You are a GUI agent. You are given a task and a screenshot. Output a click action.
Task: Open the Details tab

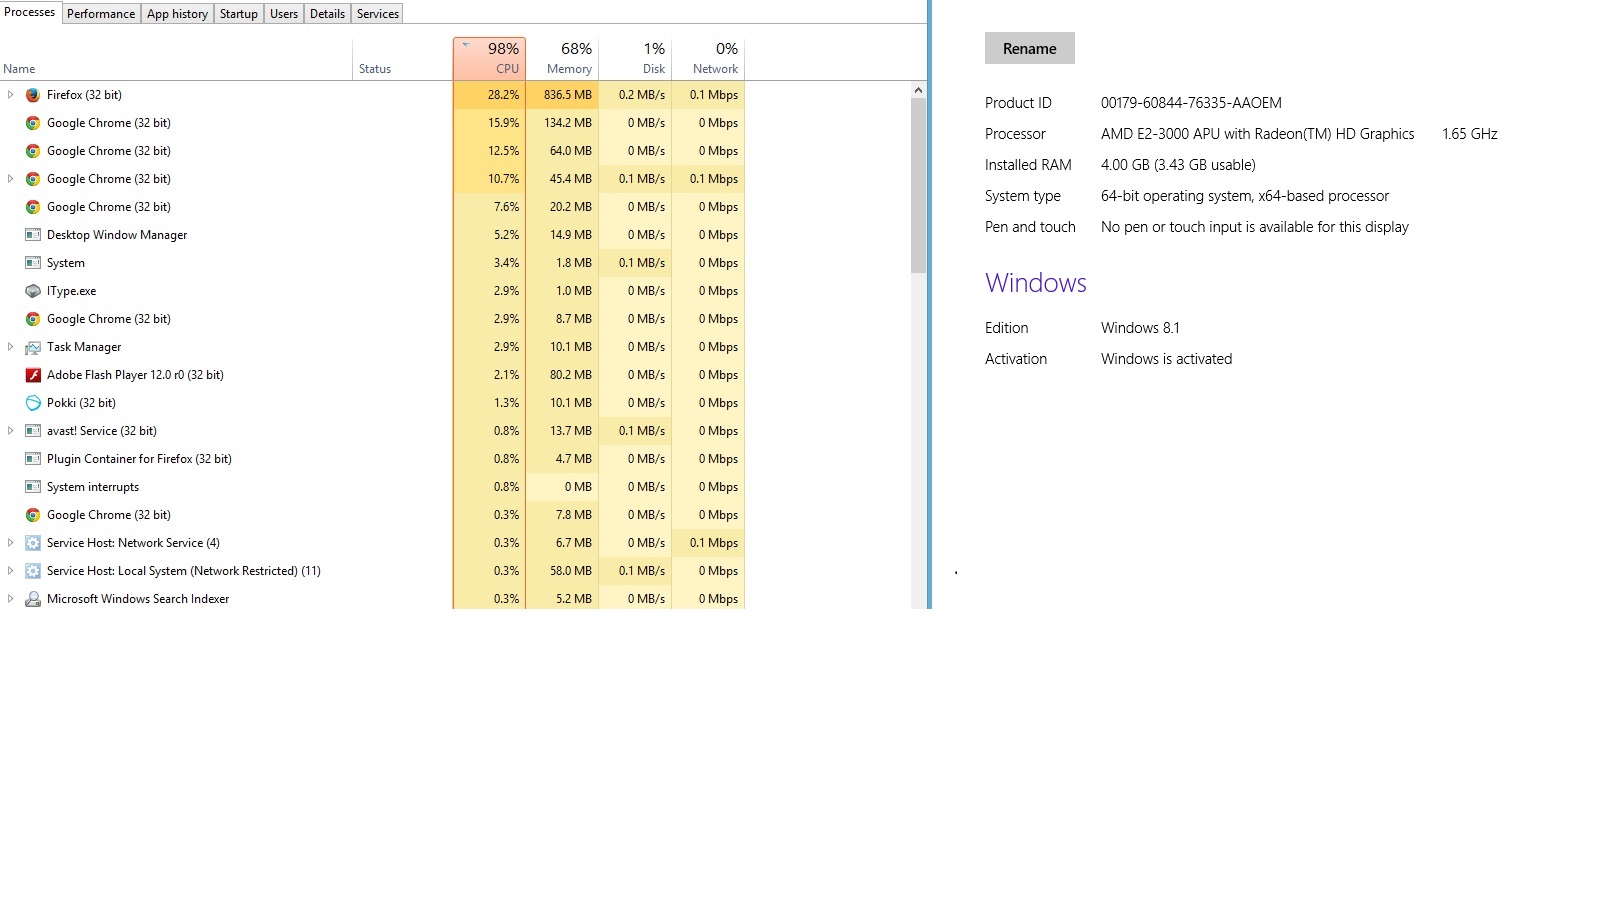point(327,14)
